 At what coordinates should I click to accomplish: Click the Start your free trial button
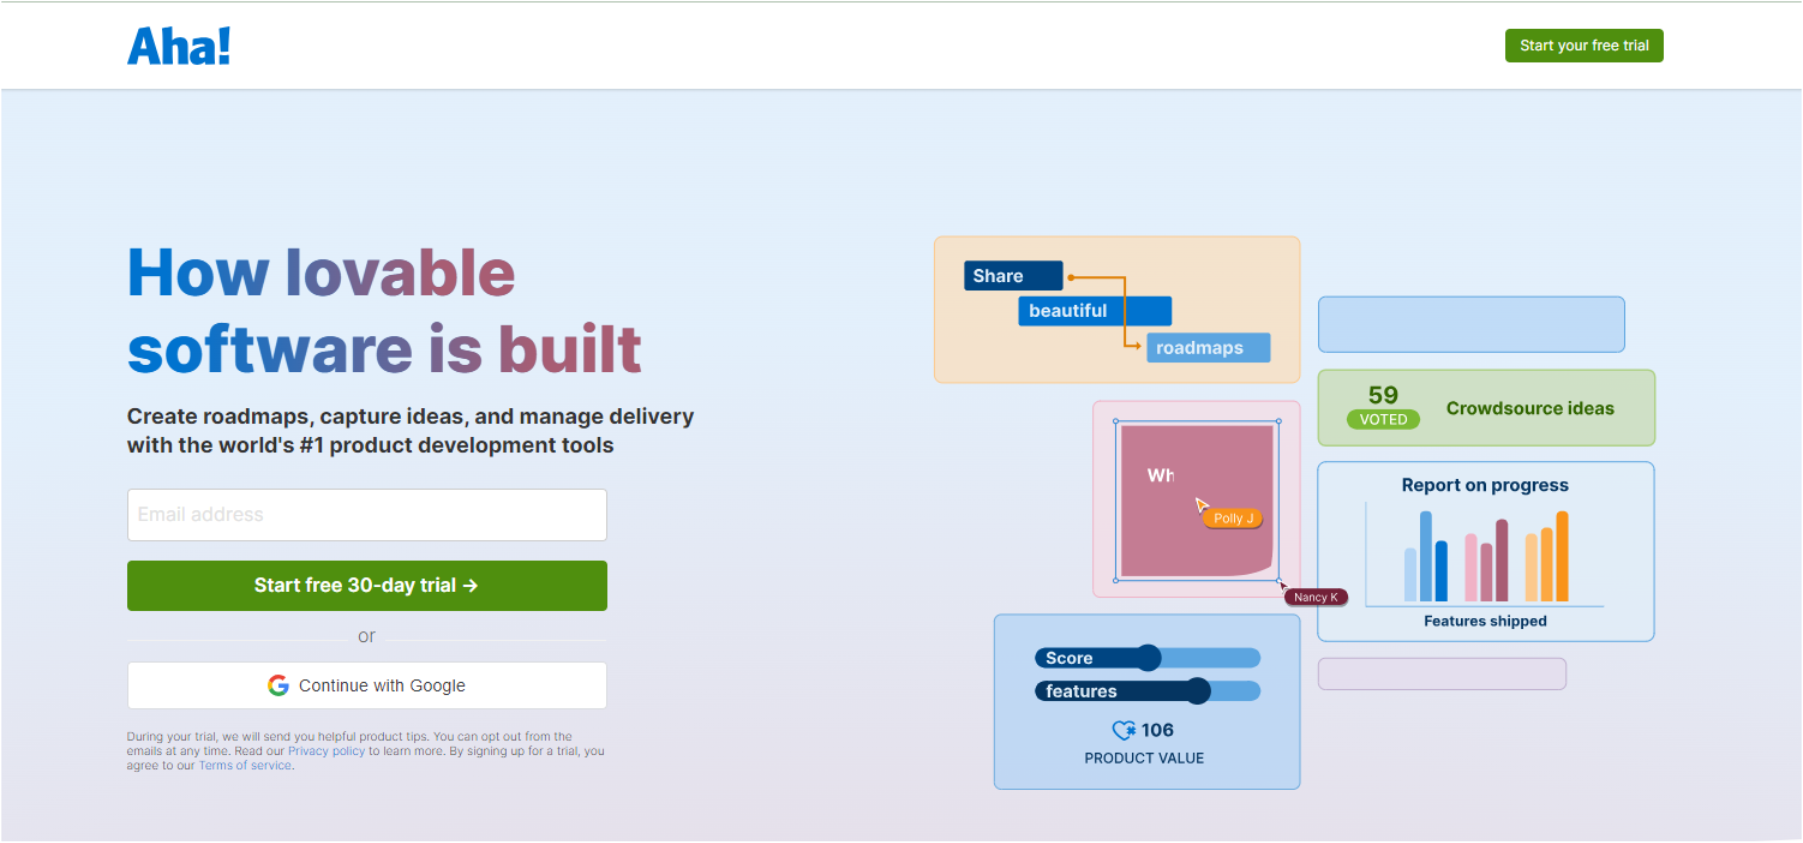1584,46
